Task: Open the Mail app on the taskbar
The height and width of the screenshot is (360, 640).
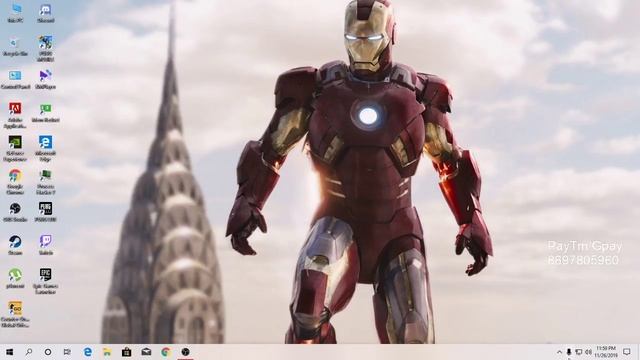Action: 146,352
